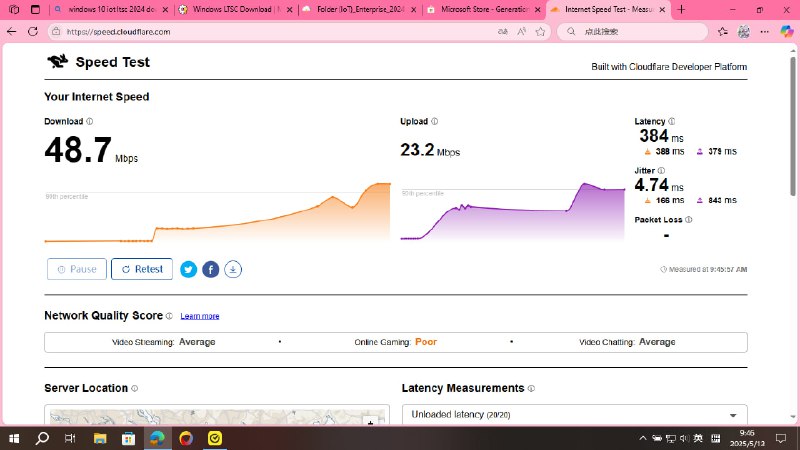Select the Internet Speed Test tab
This screenshot has height=450, width=800.
[609, 10]
